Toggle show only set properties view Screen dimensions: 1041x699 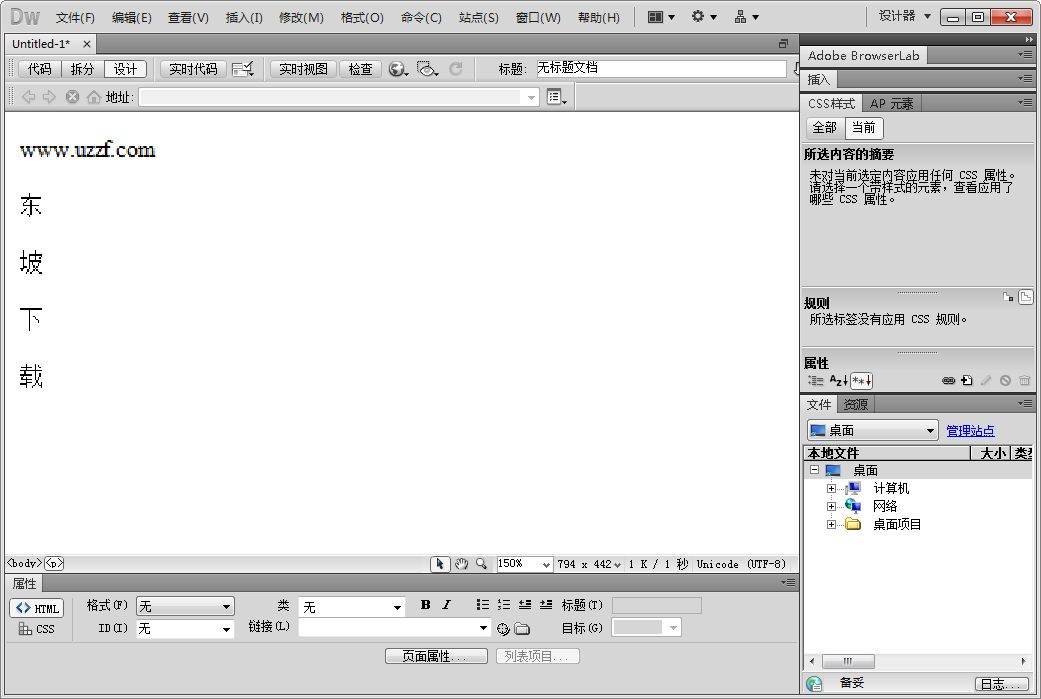(x=862, y=380)
